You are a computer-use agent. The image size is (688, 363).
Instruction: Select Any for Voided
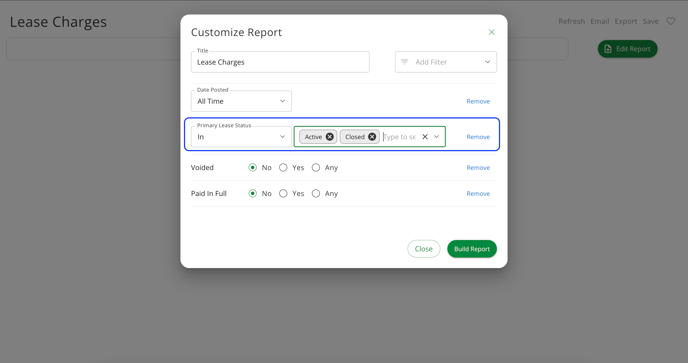click(315, 168)
